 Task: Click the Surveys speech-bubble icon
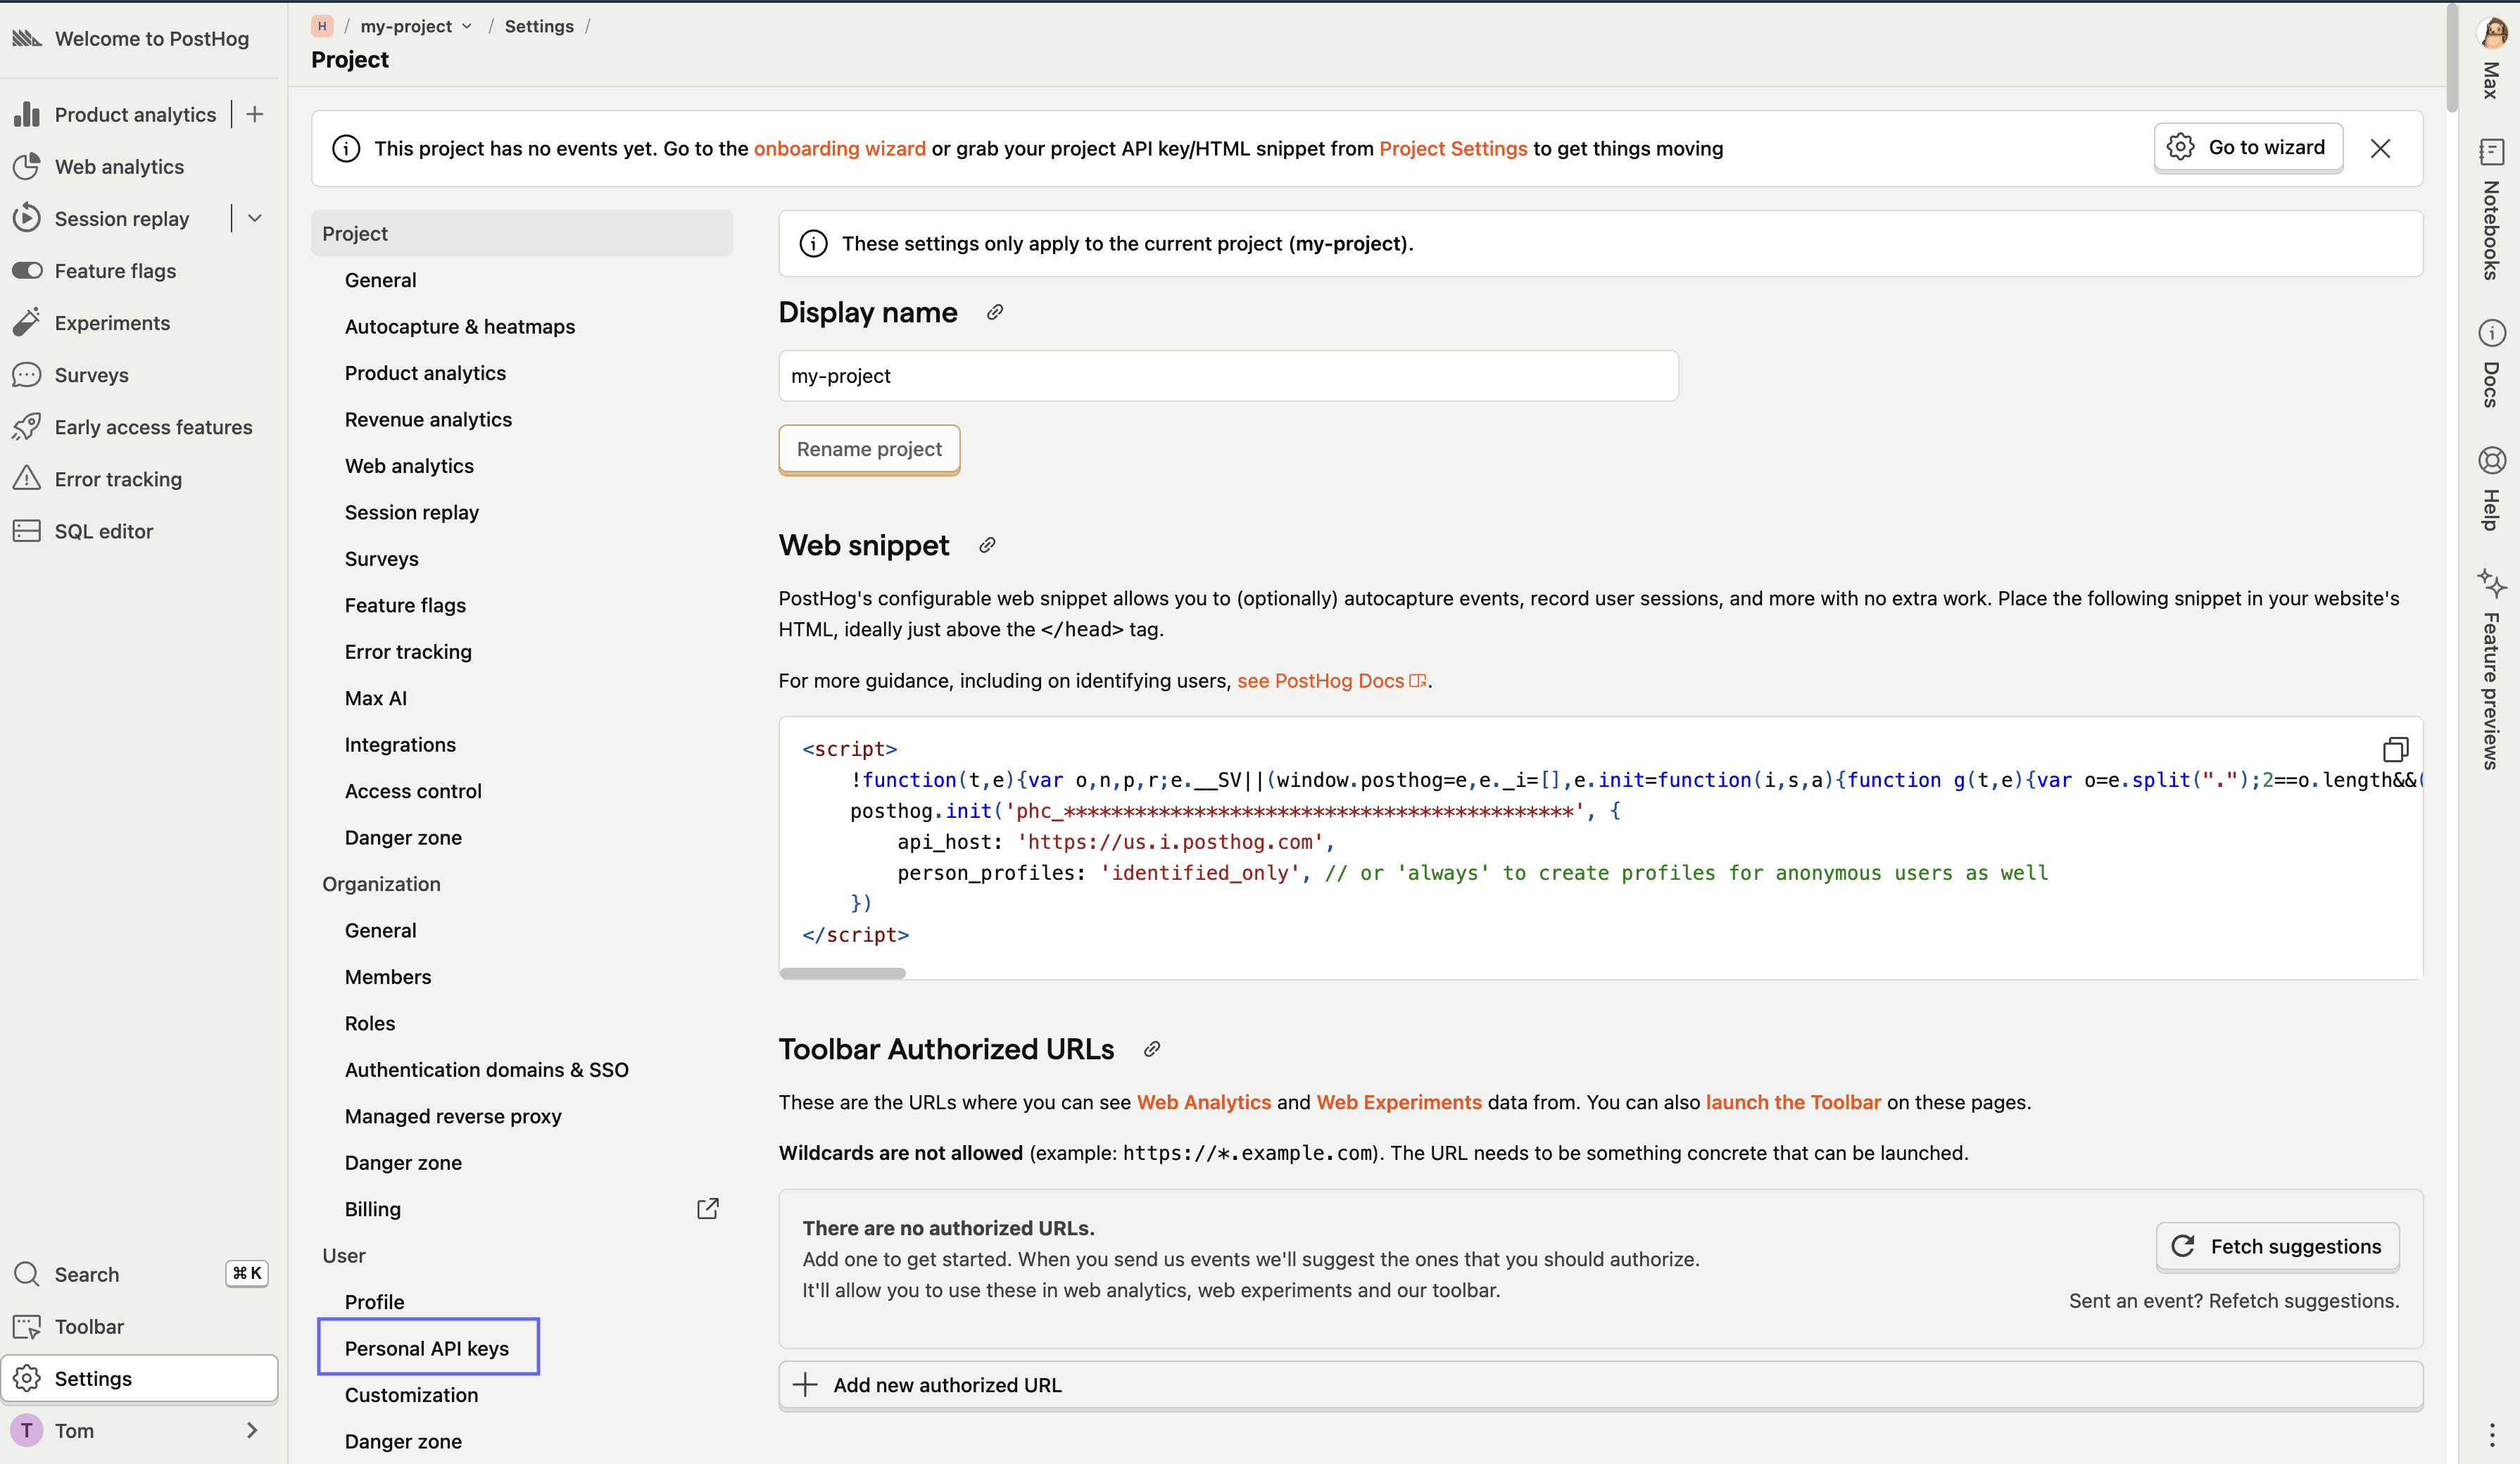[x=27, y=374]
